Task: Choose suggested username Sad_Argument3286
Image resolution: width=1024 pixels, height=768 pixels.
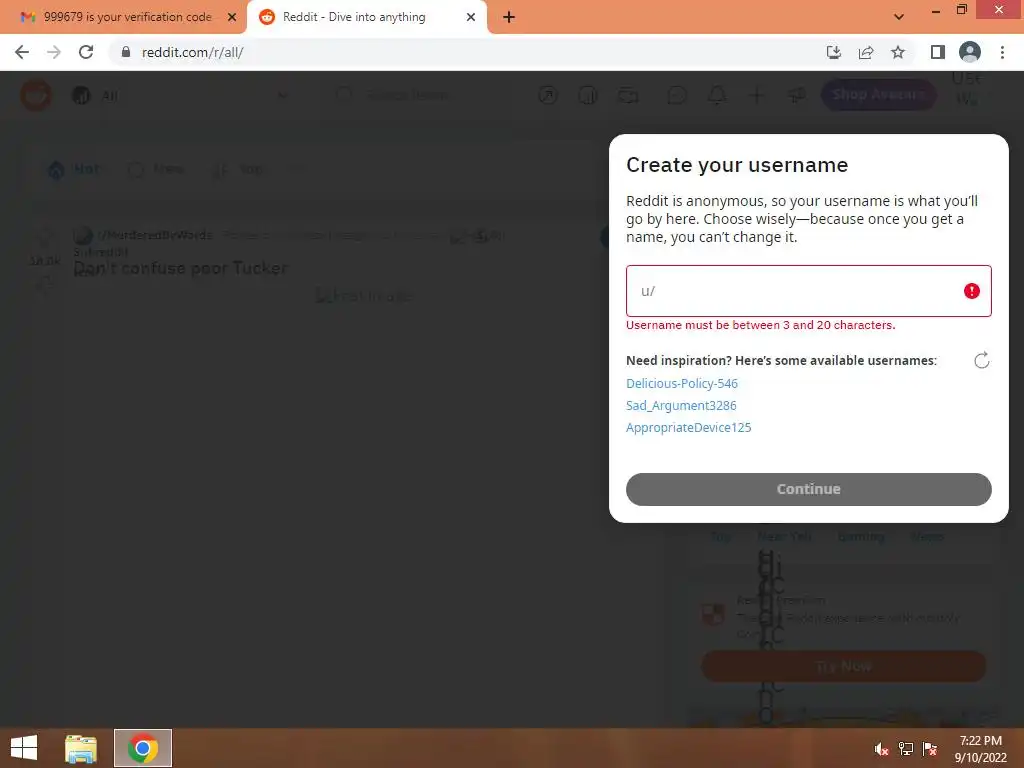Action: tap(681, 406)
